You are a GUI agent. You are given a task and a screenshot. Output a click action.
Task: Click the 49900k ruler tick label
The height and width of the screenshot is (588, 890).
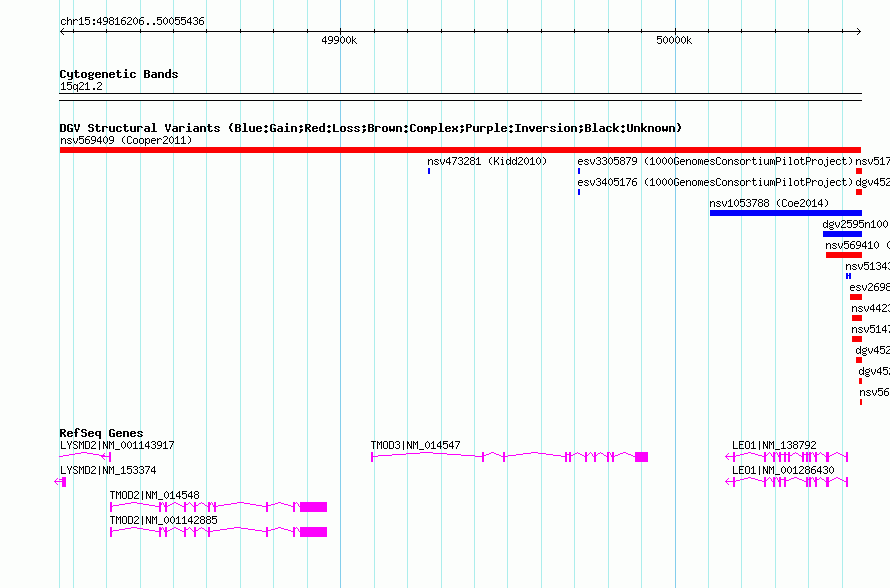coord(339,40)
